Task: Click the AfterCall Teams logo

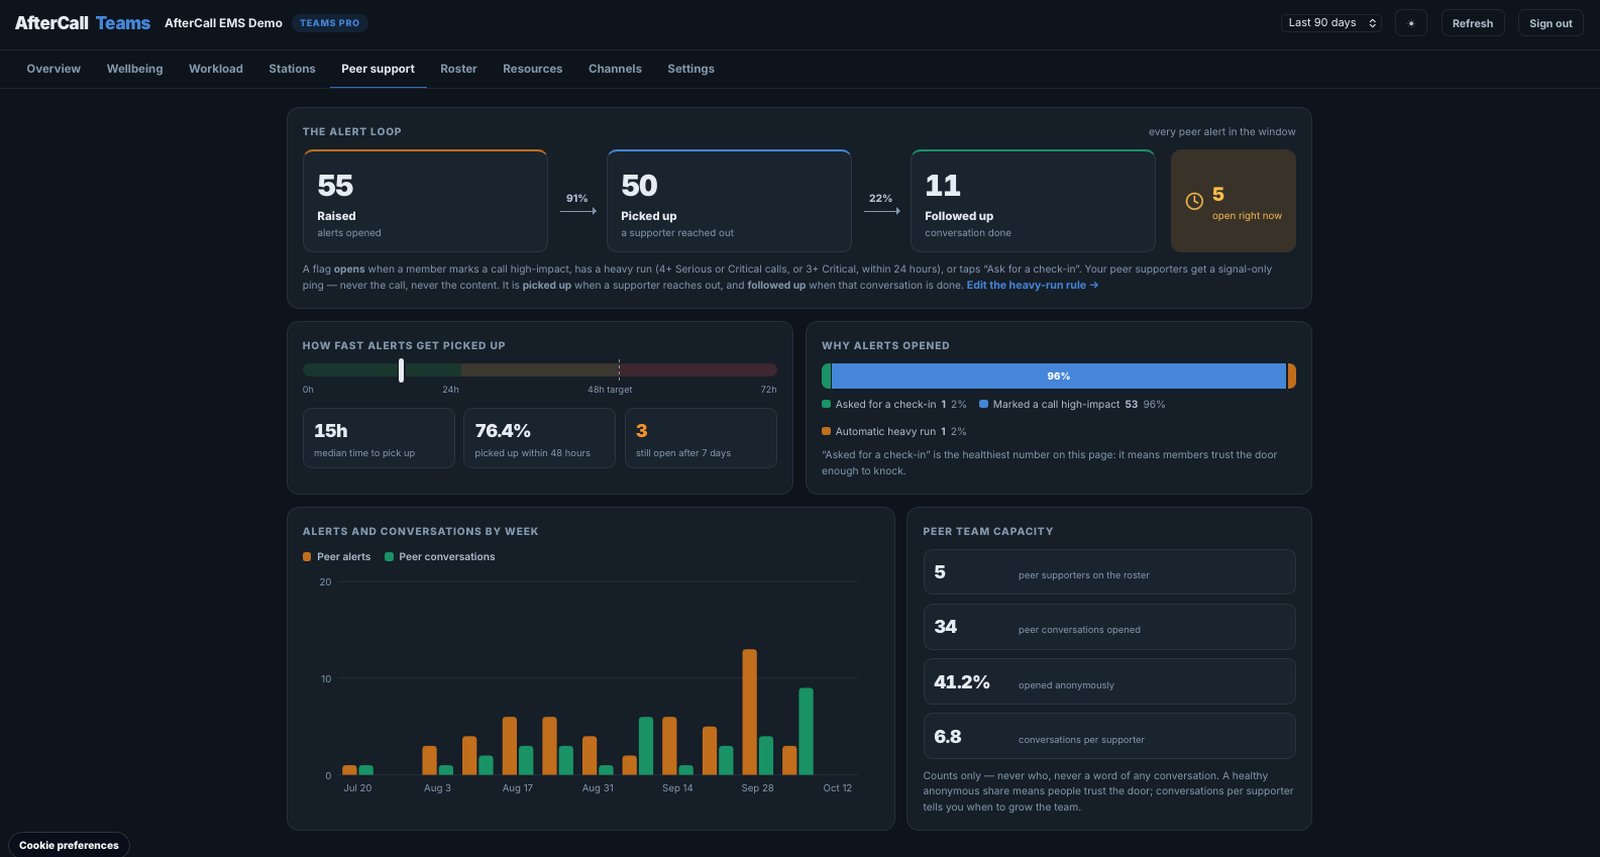Action: [83, 23]
